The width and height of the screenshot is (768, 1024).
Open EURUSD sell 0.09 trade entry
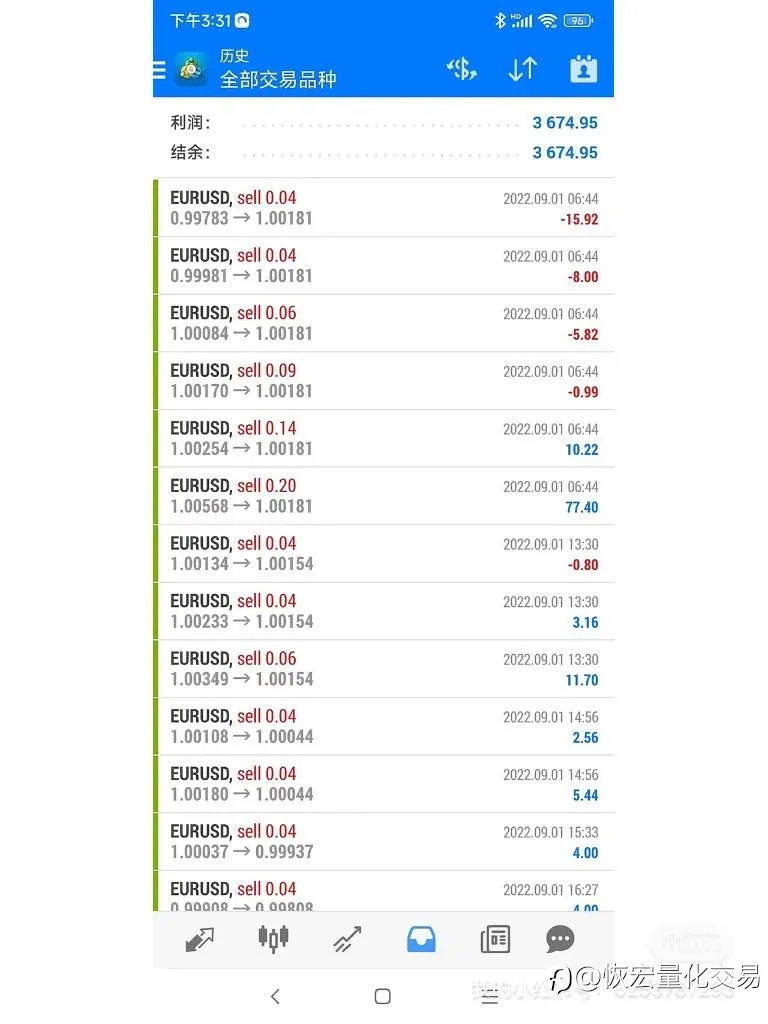click(x=384, y=381)
